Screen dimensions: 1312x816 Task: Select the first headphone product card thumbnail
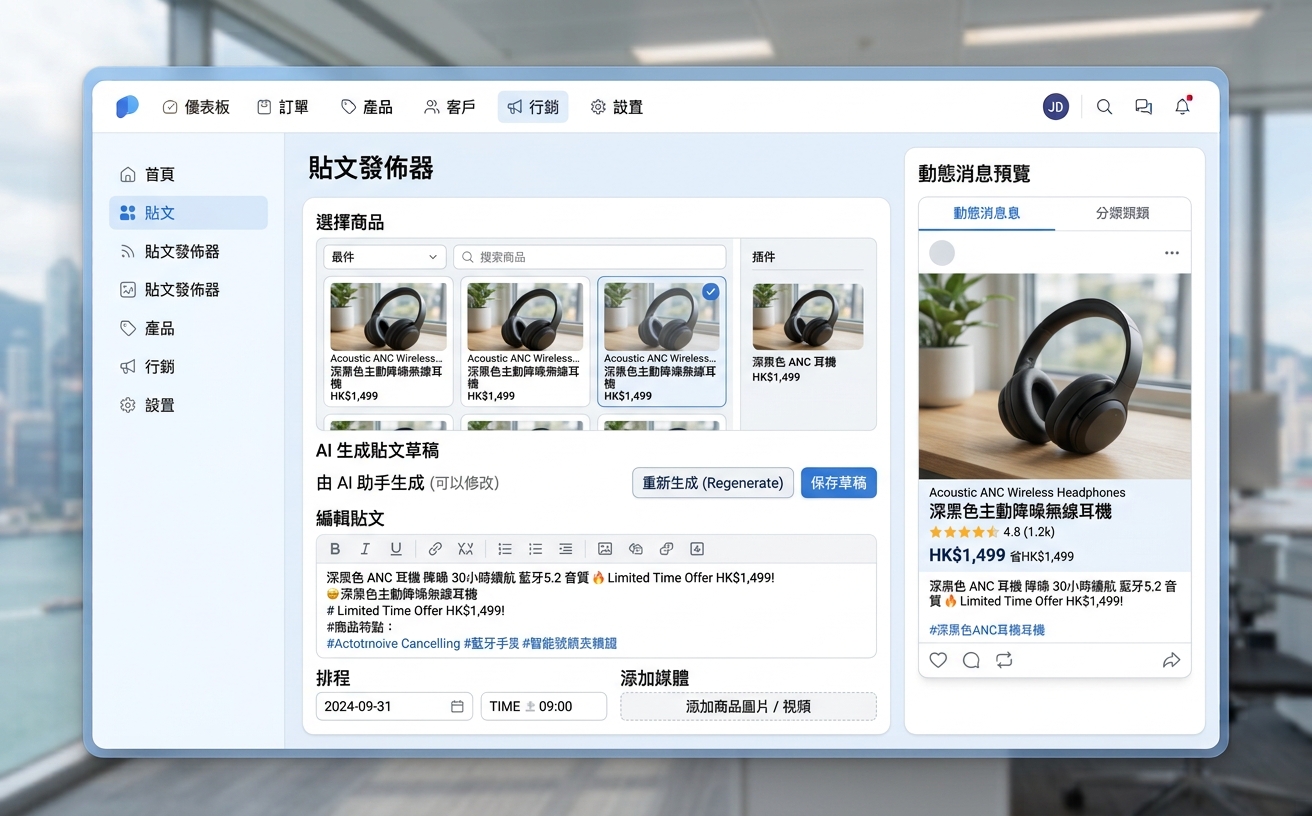pos(389,317)
